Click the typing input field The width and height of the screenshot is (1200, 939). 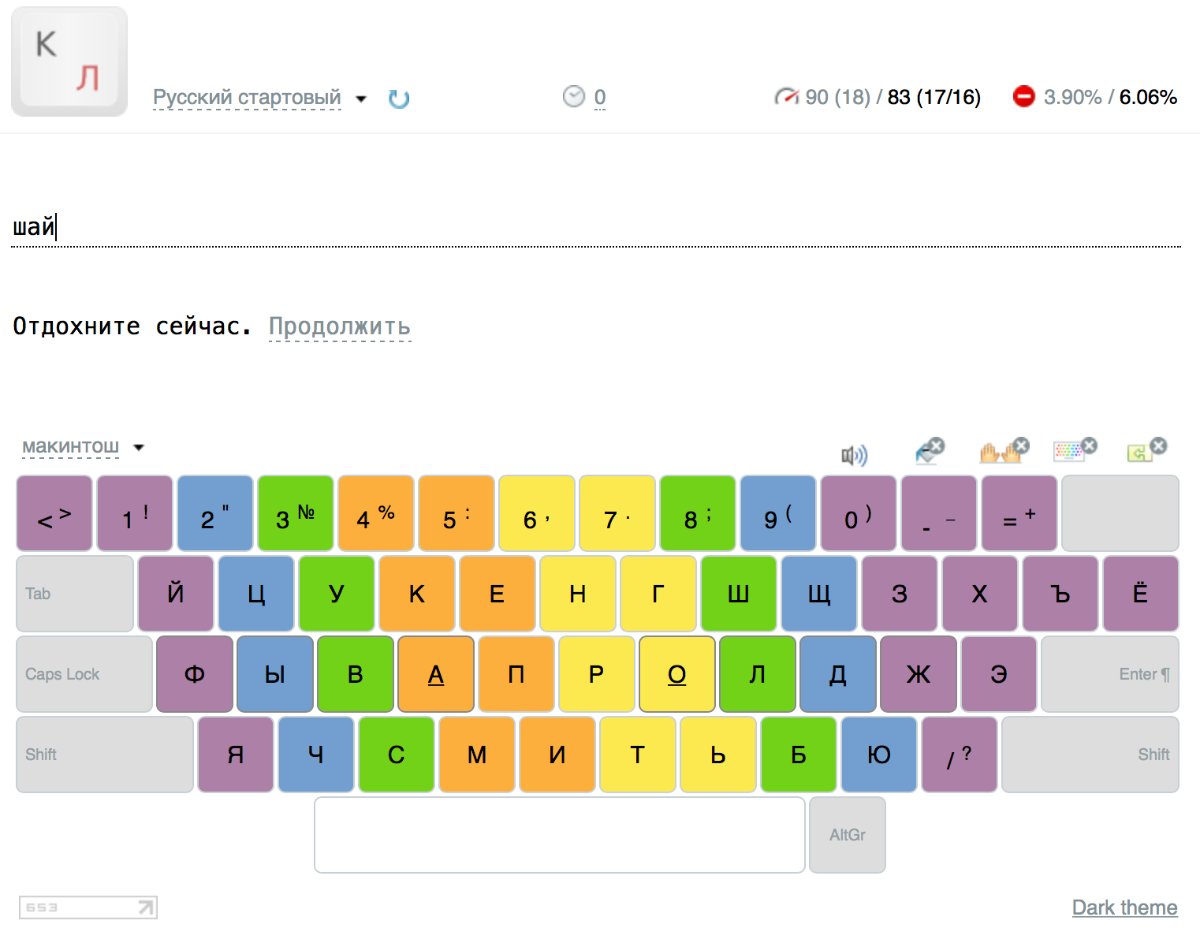pyautogui.click(x=595, y=228)
